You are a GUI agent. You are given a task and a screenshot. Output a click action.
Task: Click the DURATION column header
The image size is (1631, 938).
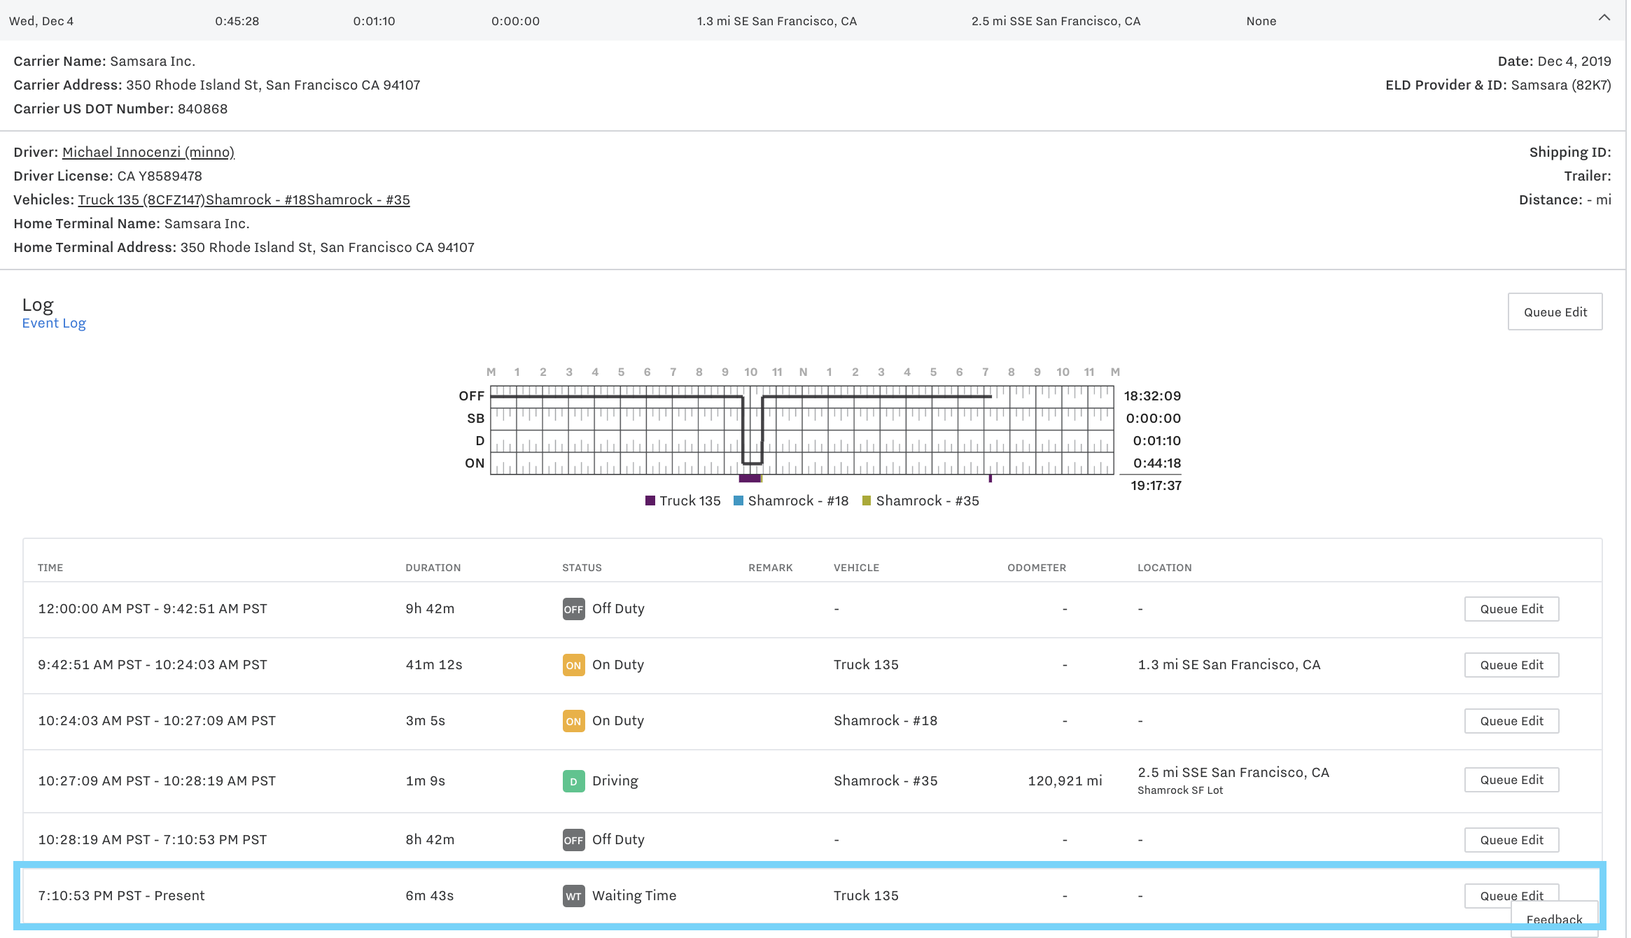[433, 568]
